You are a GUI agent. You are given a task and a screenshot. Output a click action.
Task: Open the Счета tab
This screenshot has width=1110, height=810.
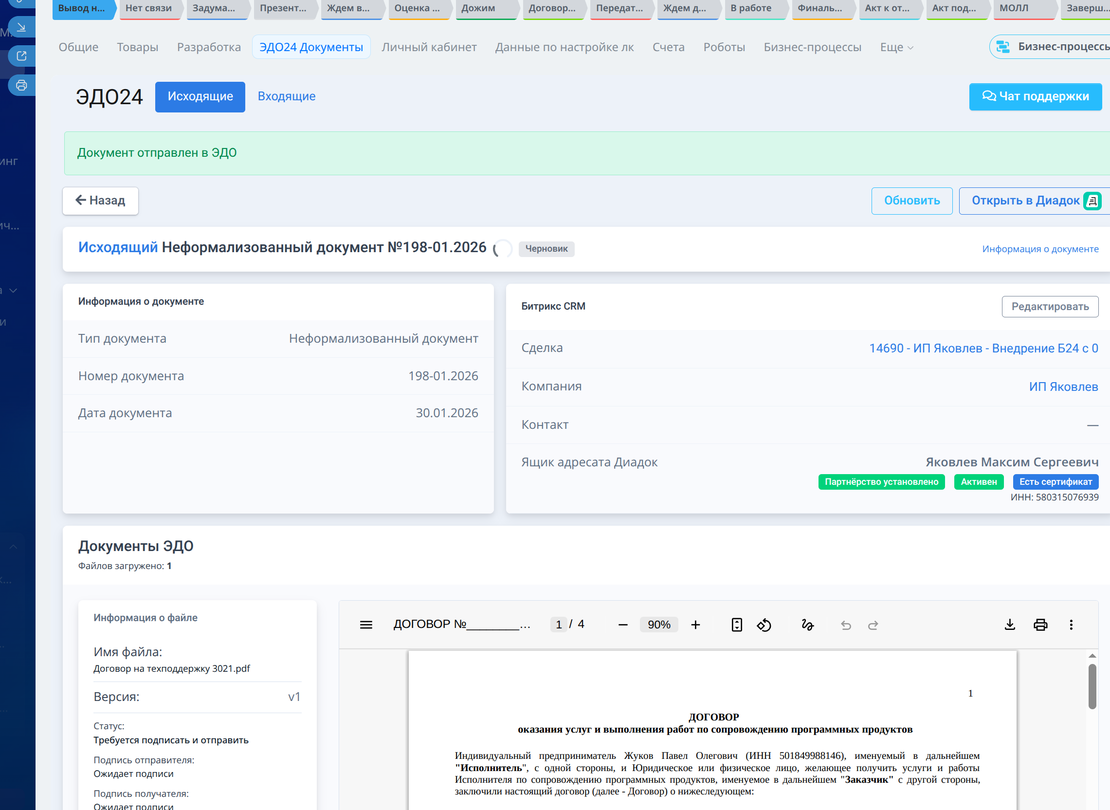click(668, 47)
